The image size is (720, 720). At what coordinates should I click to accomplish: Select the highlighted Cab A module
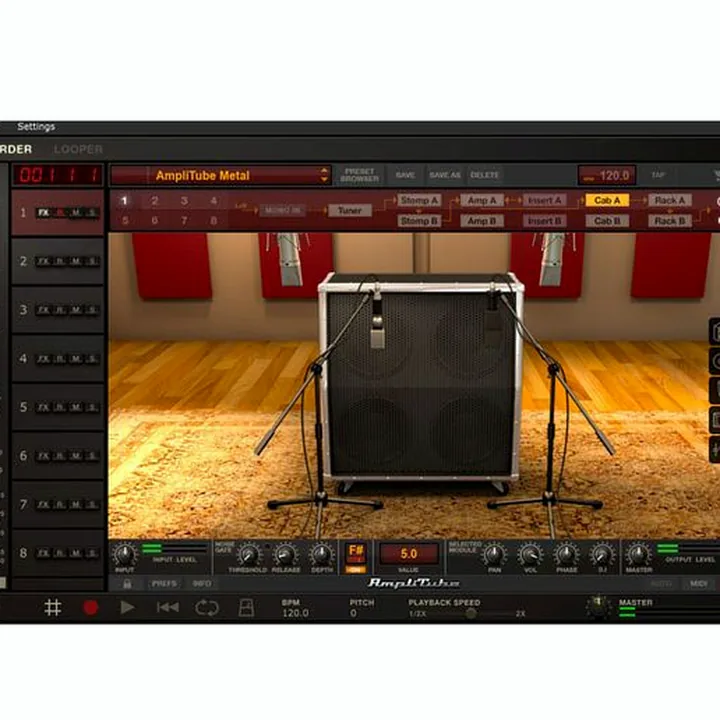point(607,200)
